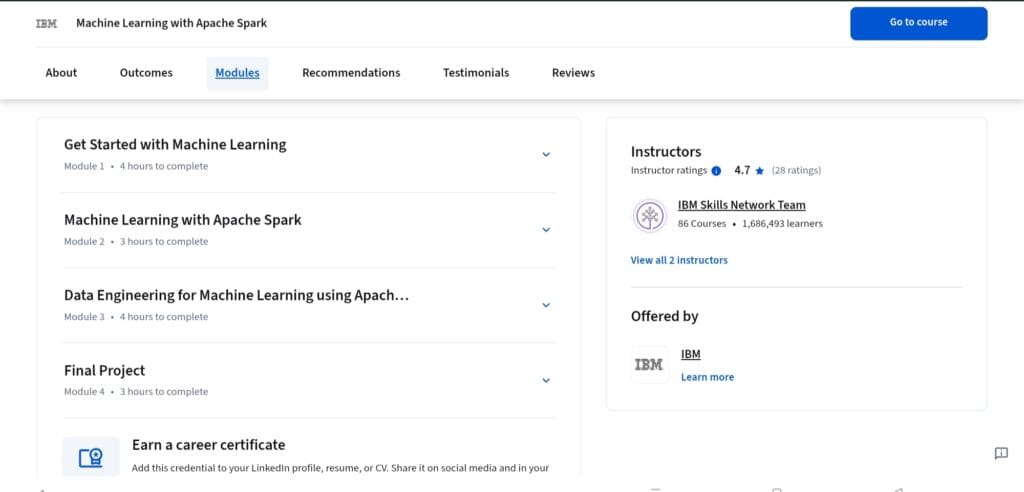This screenshot has height=492, width=1024.
Task: Expand the Data Engineering for Machine Learning module
Action: pos(546,305)
